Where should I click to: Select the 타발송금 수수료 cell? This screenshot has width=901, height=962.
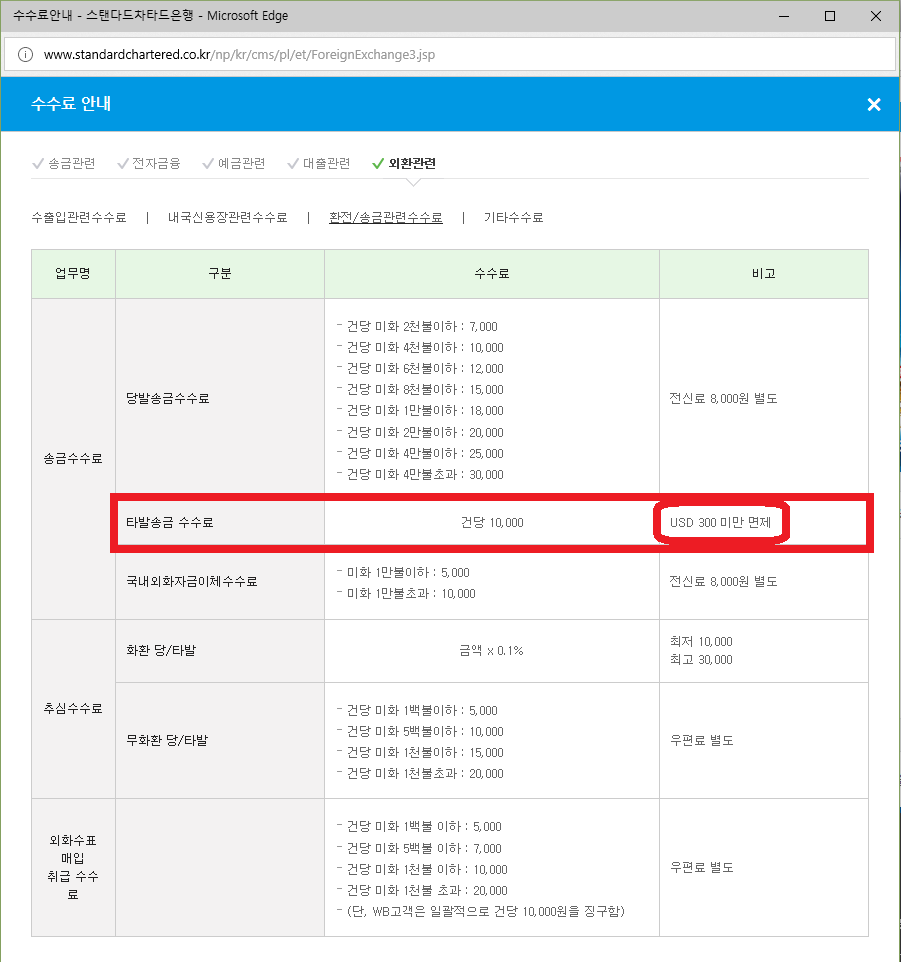220,523
